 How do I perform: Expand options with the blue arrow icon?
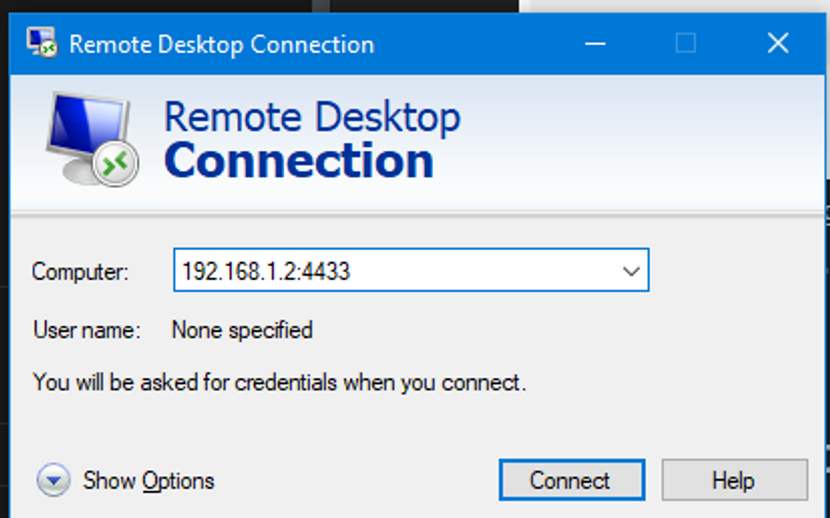click(53, 480)
